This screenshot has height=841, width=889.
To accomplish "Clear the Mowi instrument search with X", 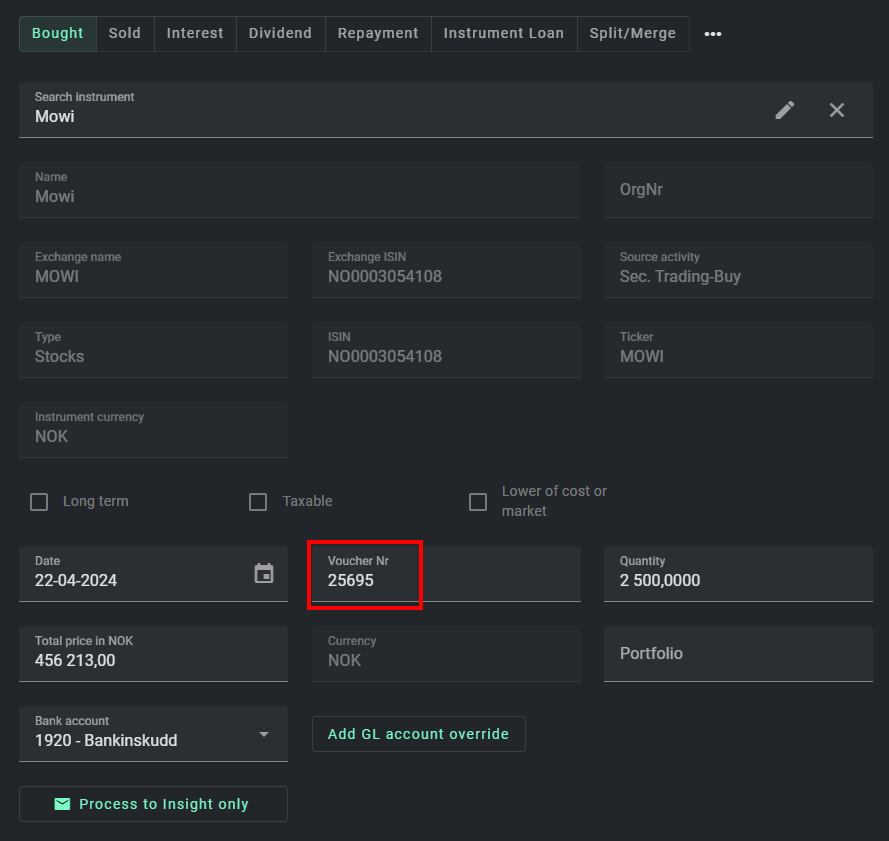I will tap(837, 110).
